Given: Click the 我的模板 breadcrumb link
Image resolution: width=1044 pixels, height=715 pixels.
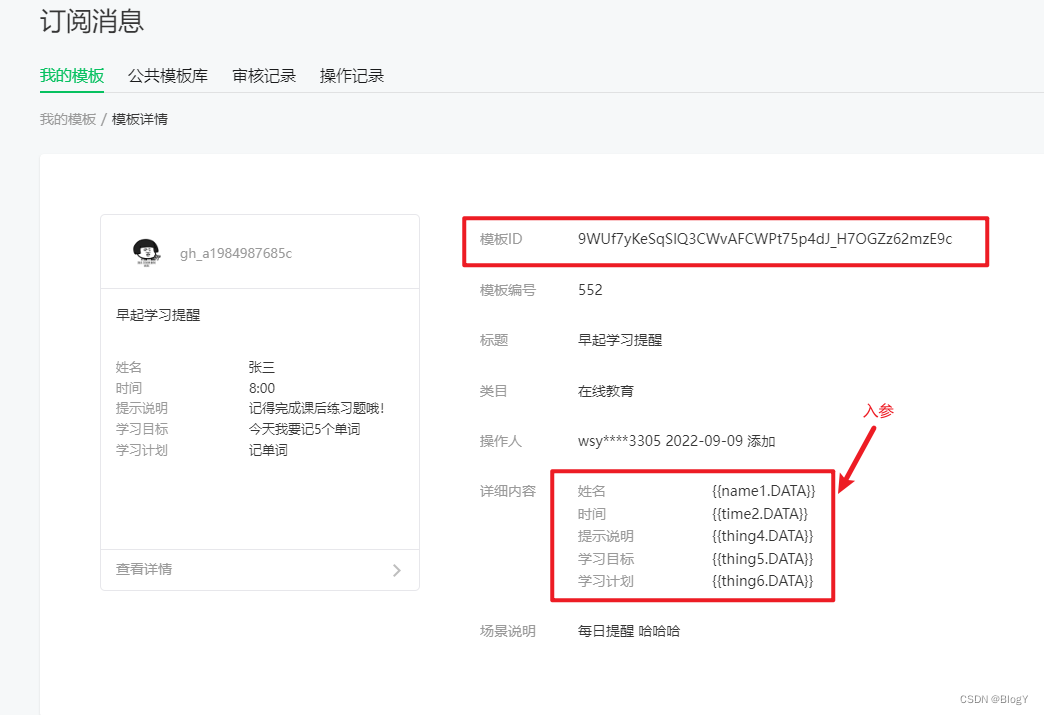Looking at the screenshot, I should click(66, 119).
